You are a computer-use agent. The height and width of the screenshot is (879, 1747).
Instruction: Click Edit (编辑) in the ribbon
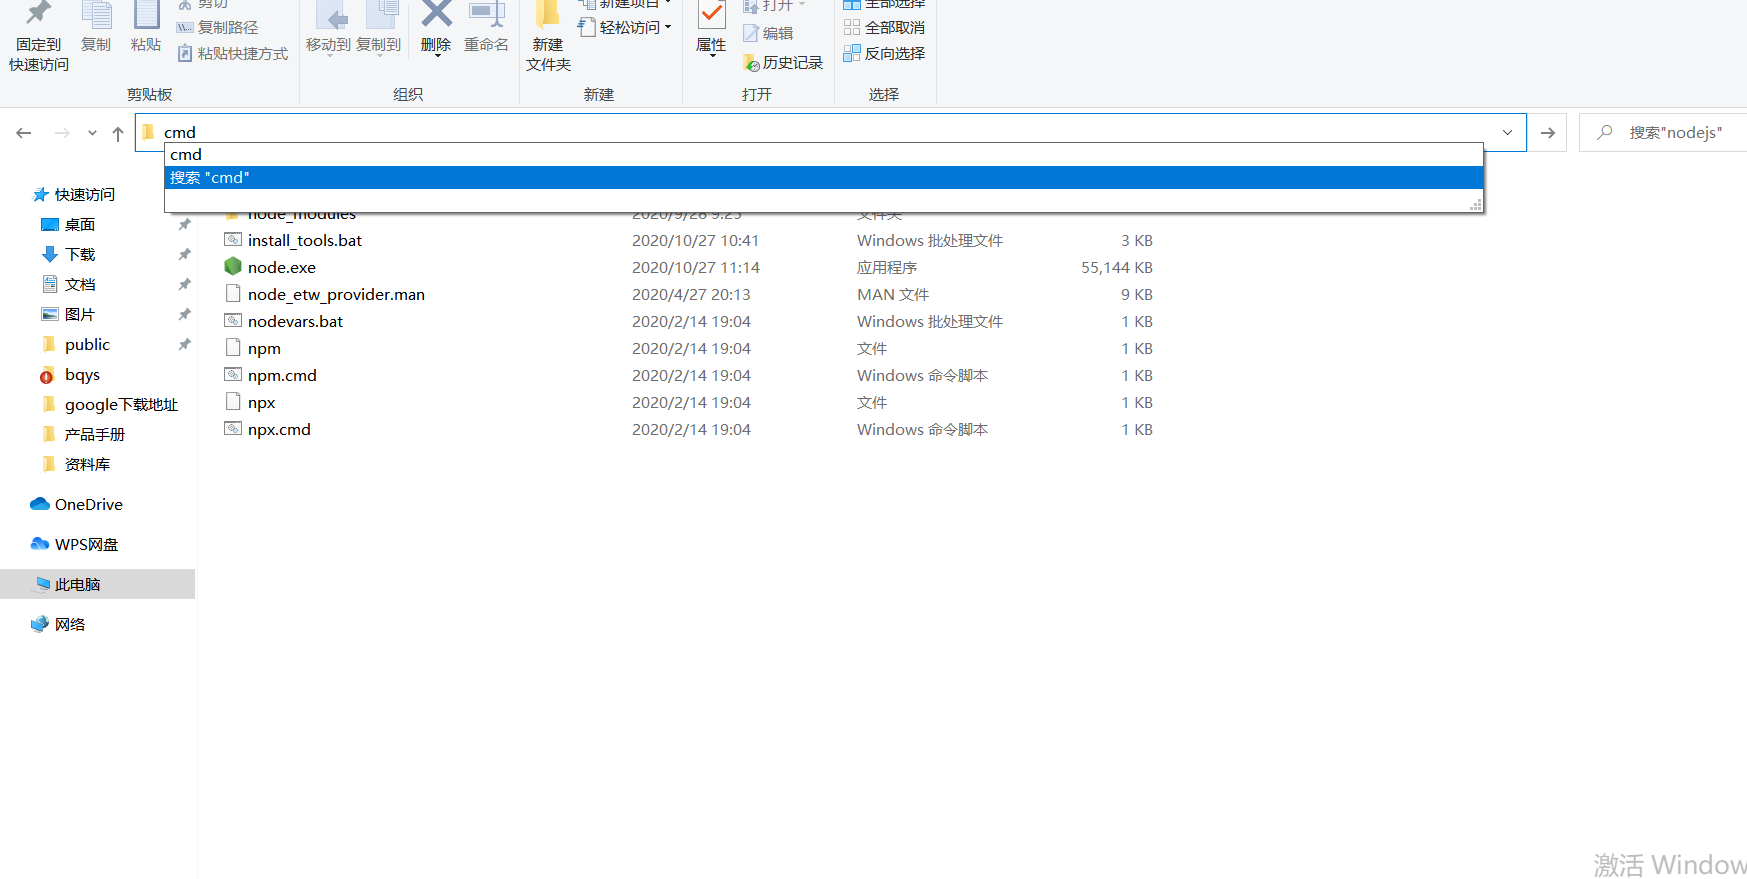pos(768,34)
